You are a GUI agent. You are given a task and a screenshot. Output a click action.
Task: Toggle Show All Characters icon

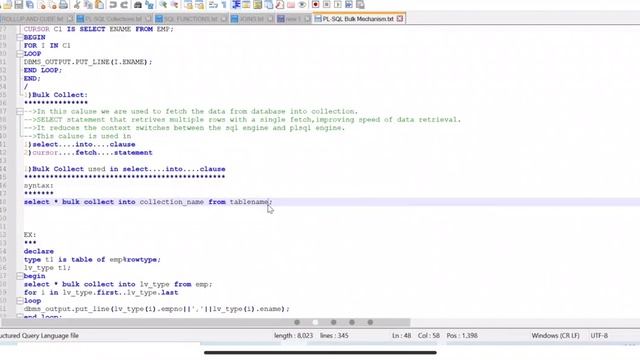(224, 5)
